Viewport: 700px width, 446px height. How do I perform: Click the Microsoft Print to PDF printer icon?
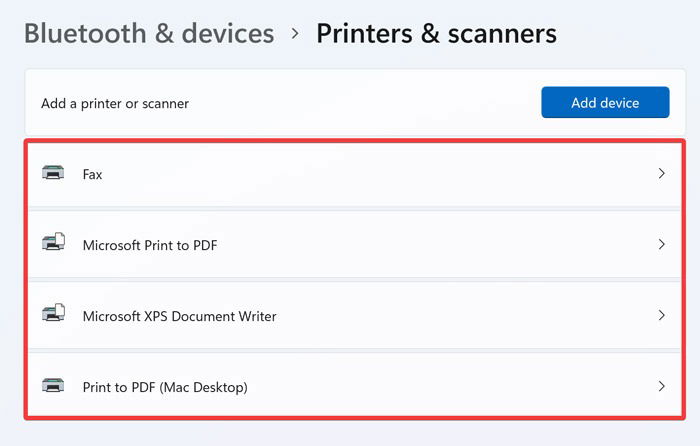54,242
